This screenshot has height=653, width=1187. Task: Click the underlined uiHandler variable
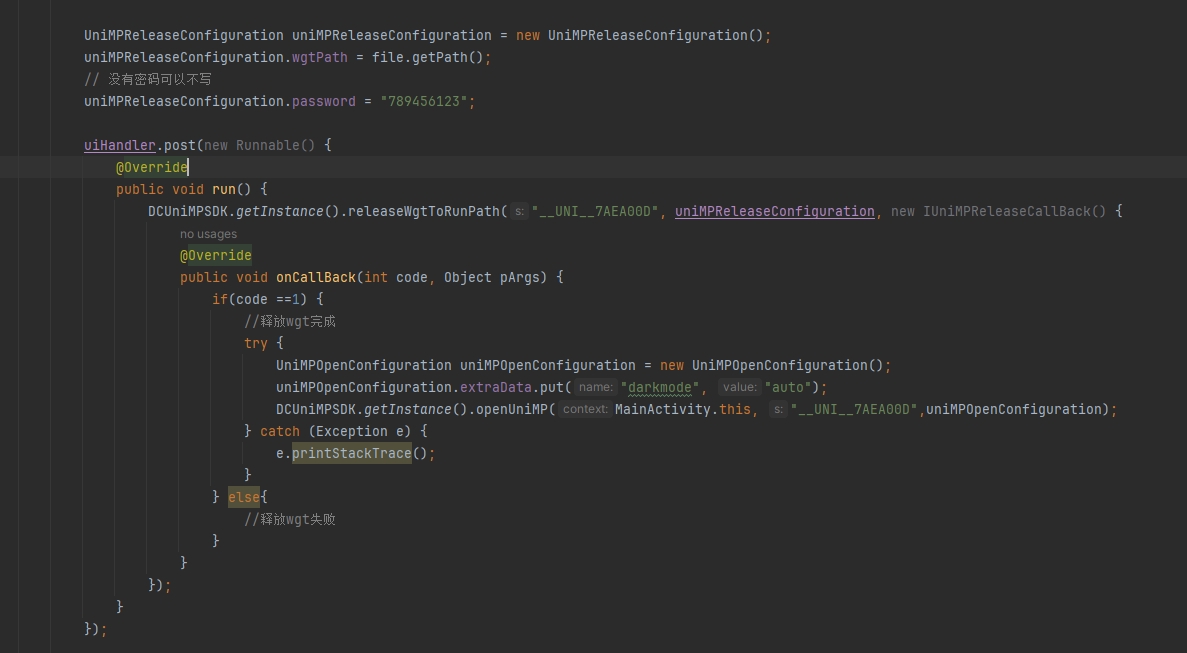[x=120, y=145]
